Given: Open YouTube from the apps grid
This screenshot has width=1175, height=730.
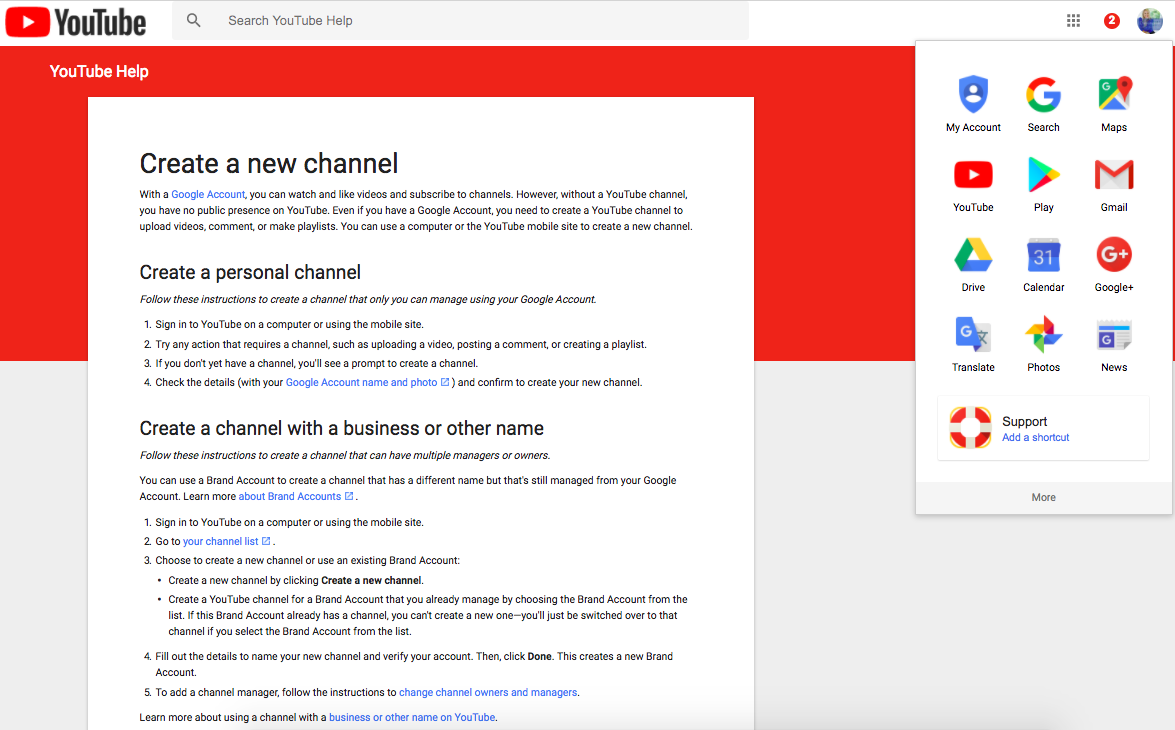Looking at the screenshot, I should (x=973, y=184).
